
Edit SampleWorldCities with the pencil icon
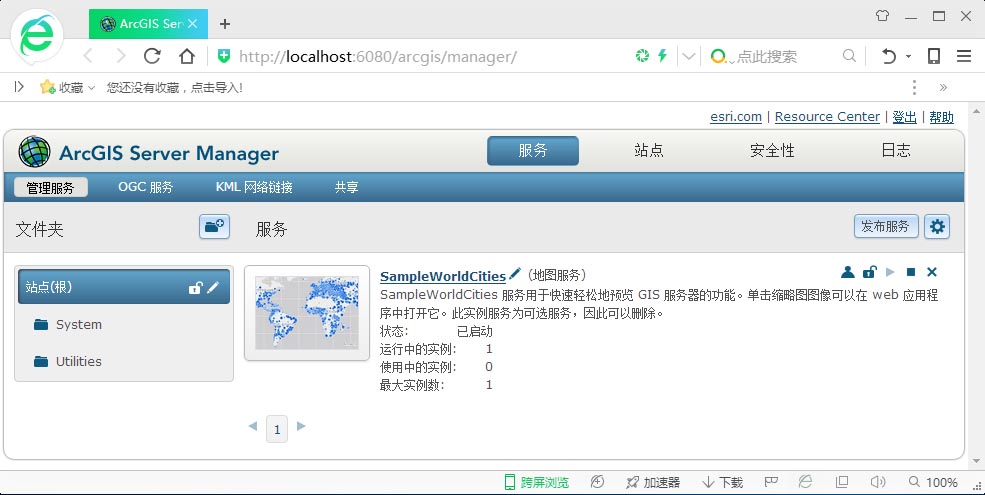click(514, 274)
